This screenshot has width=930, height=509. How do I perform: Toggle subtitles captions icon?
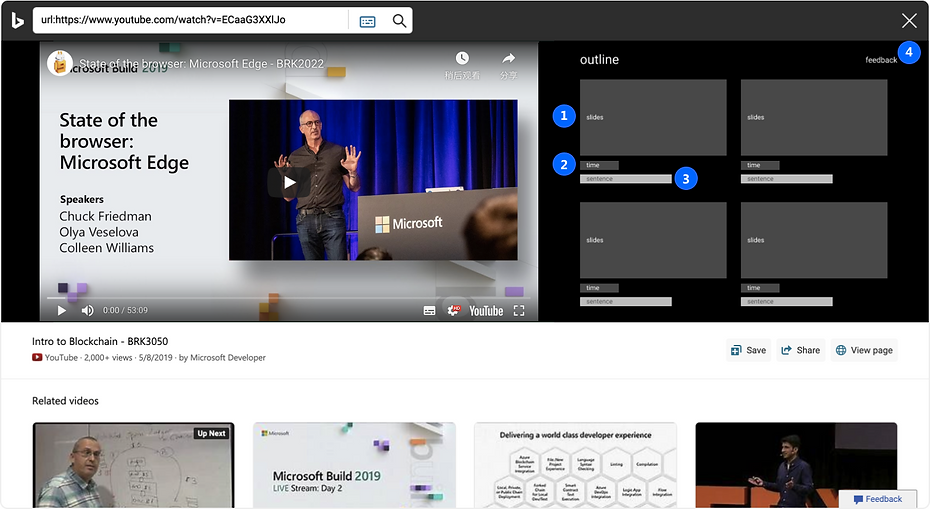tap(429, 311)
